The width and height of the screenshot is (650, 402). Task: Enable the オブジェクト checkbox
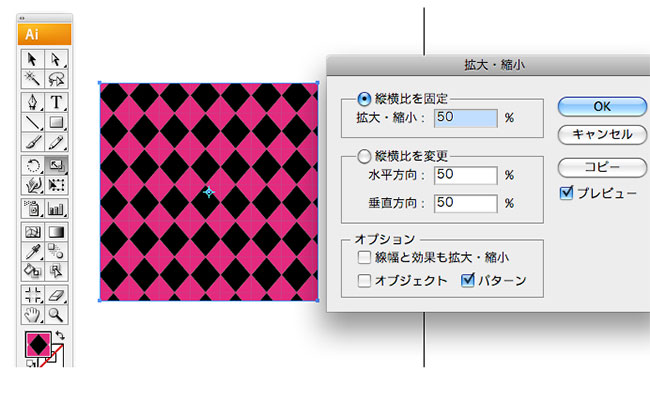click(x=364, y=281)
